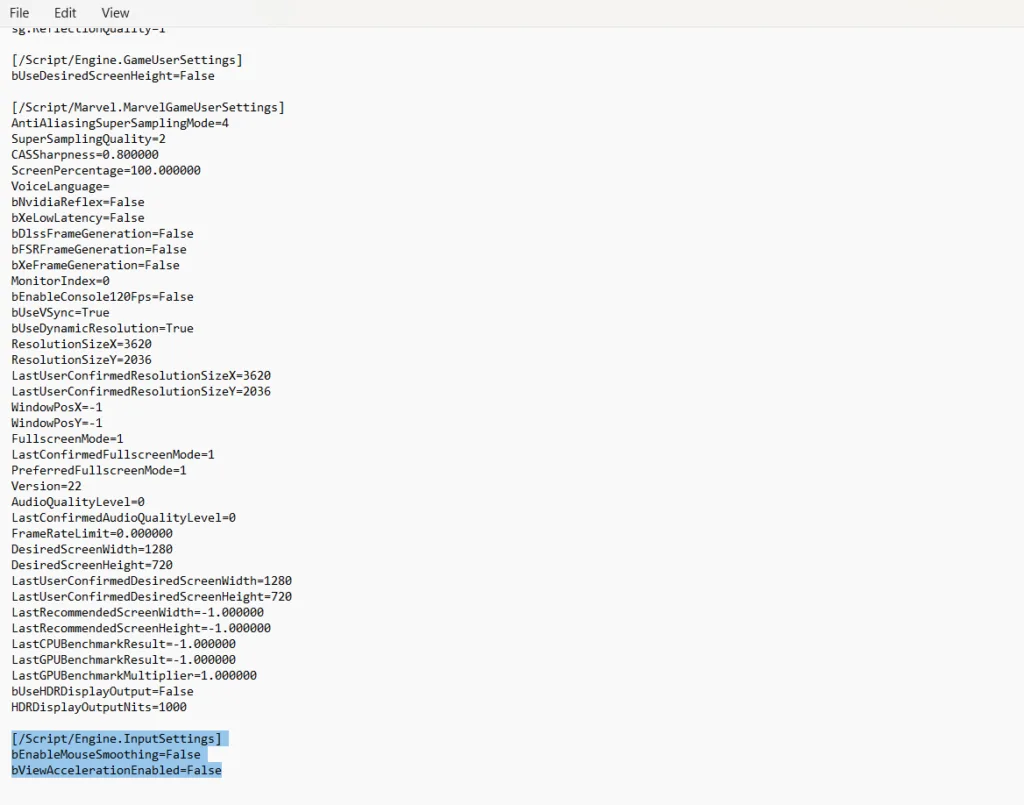The image size is (1024, 805).
Task: Click the AudioQualityLevel=0 line
Action: pos(78,502)
